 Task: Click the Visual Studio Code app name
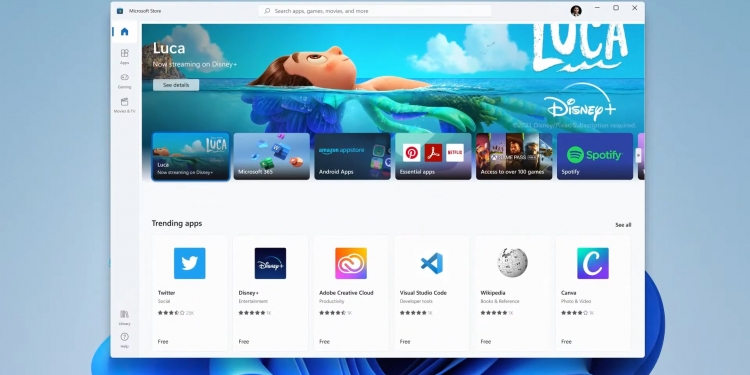click(x=423, y=293)
